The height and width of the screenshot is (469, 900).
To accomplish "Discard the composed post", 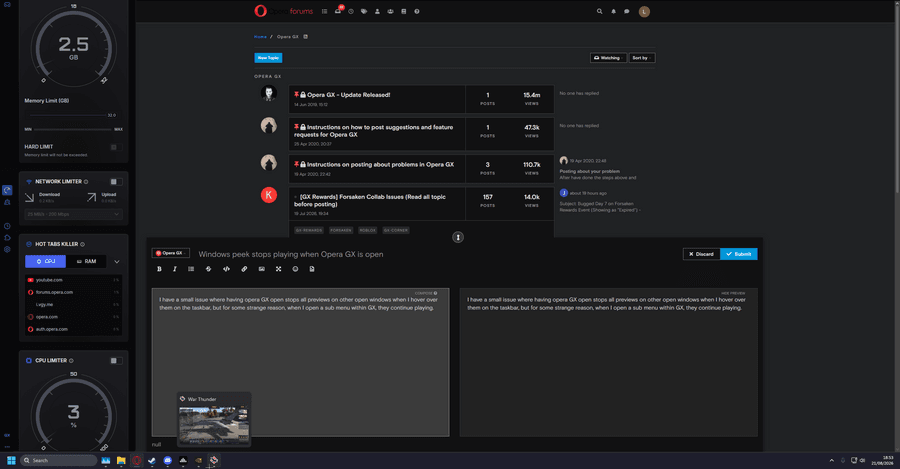I will pos(701,254).
